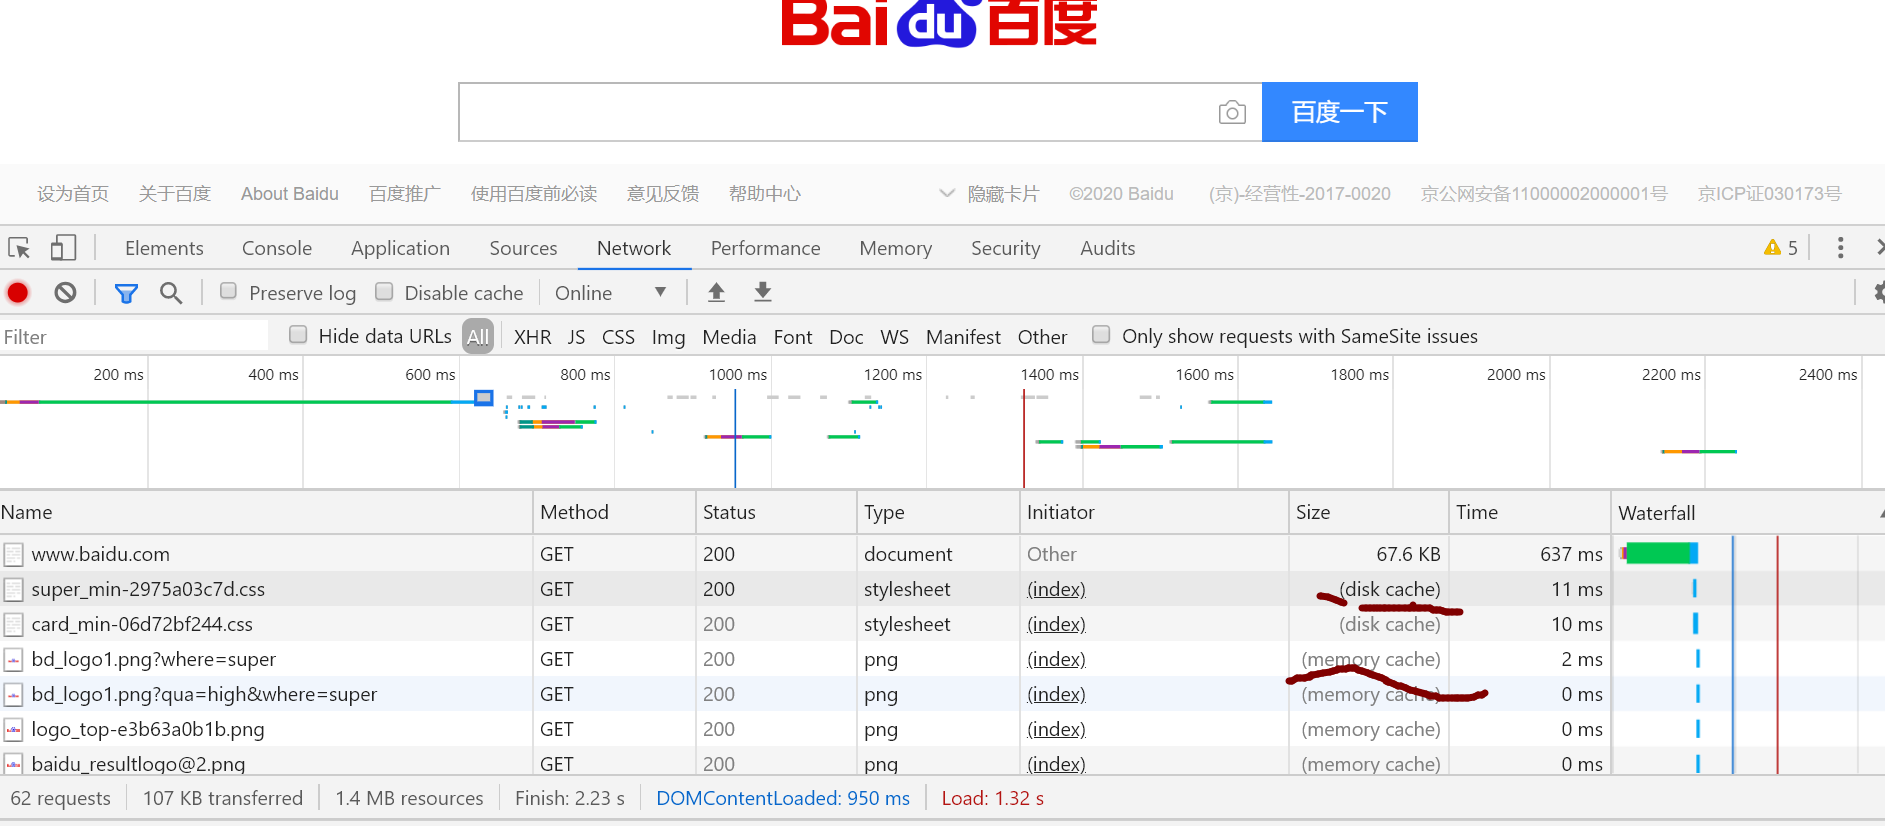Click the network Filter text field
This screenshot has height=826, width=1885.
[134, 337]
